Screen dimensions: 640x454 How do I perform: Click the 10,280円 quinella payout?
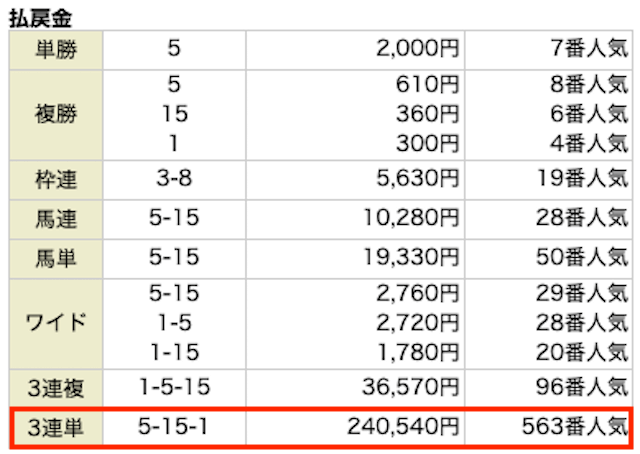[411, 218]
